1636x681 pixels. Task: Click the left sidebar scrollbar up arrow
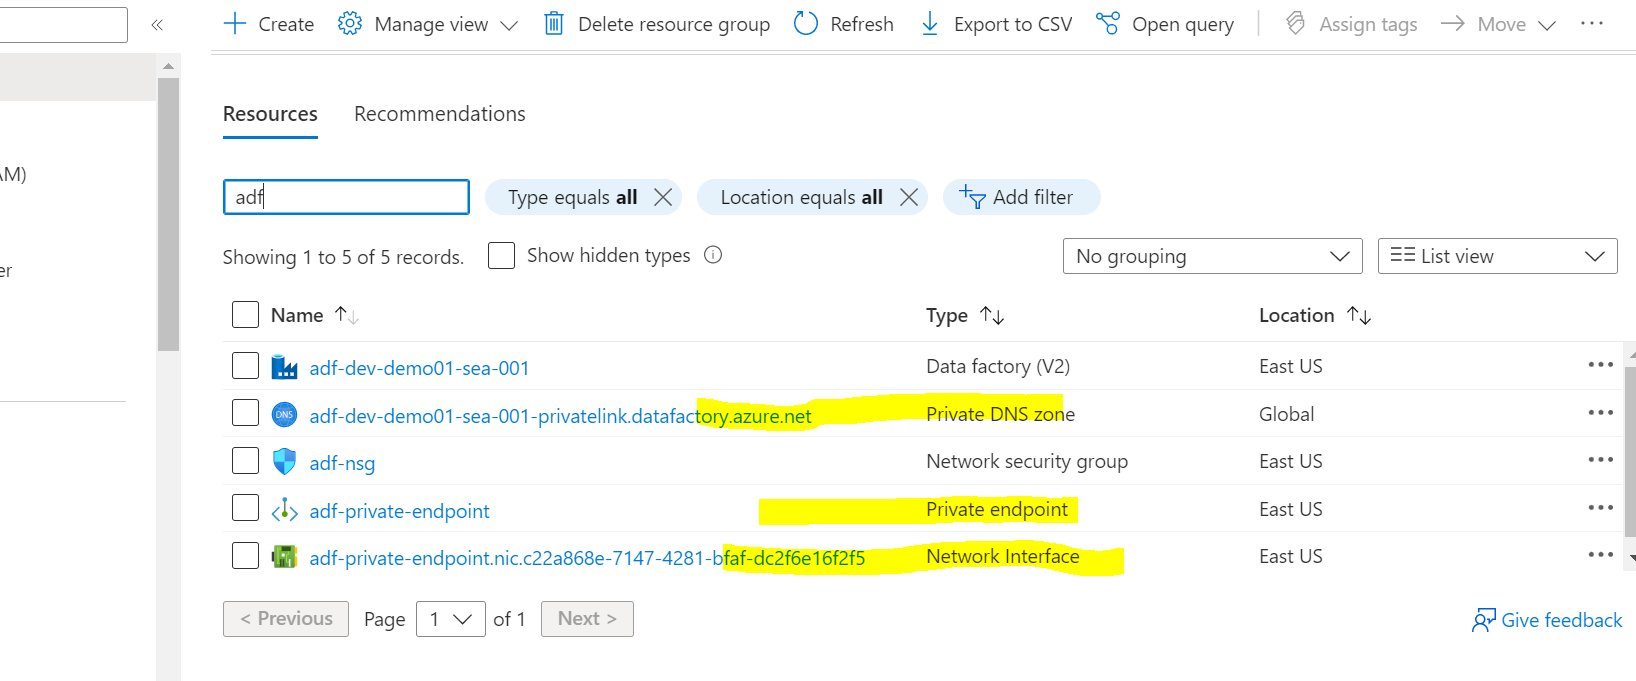pos(168,66)
